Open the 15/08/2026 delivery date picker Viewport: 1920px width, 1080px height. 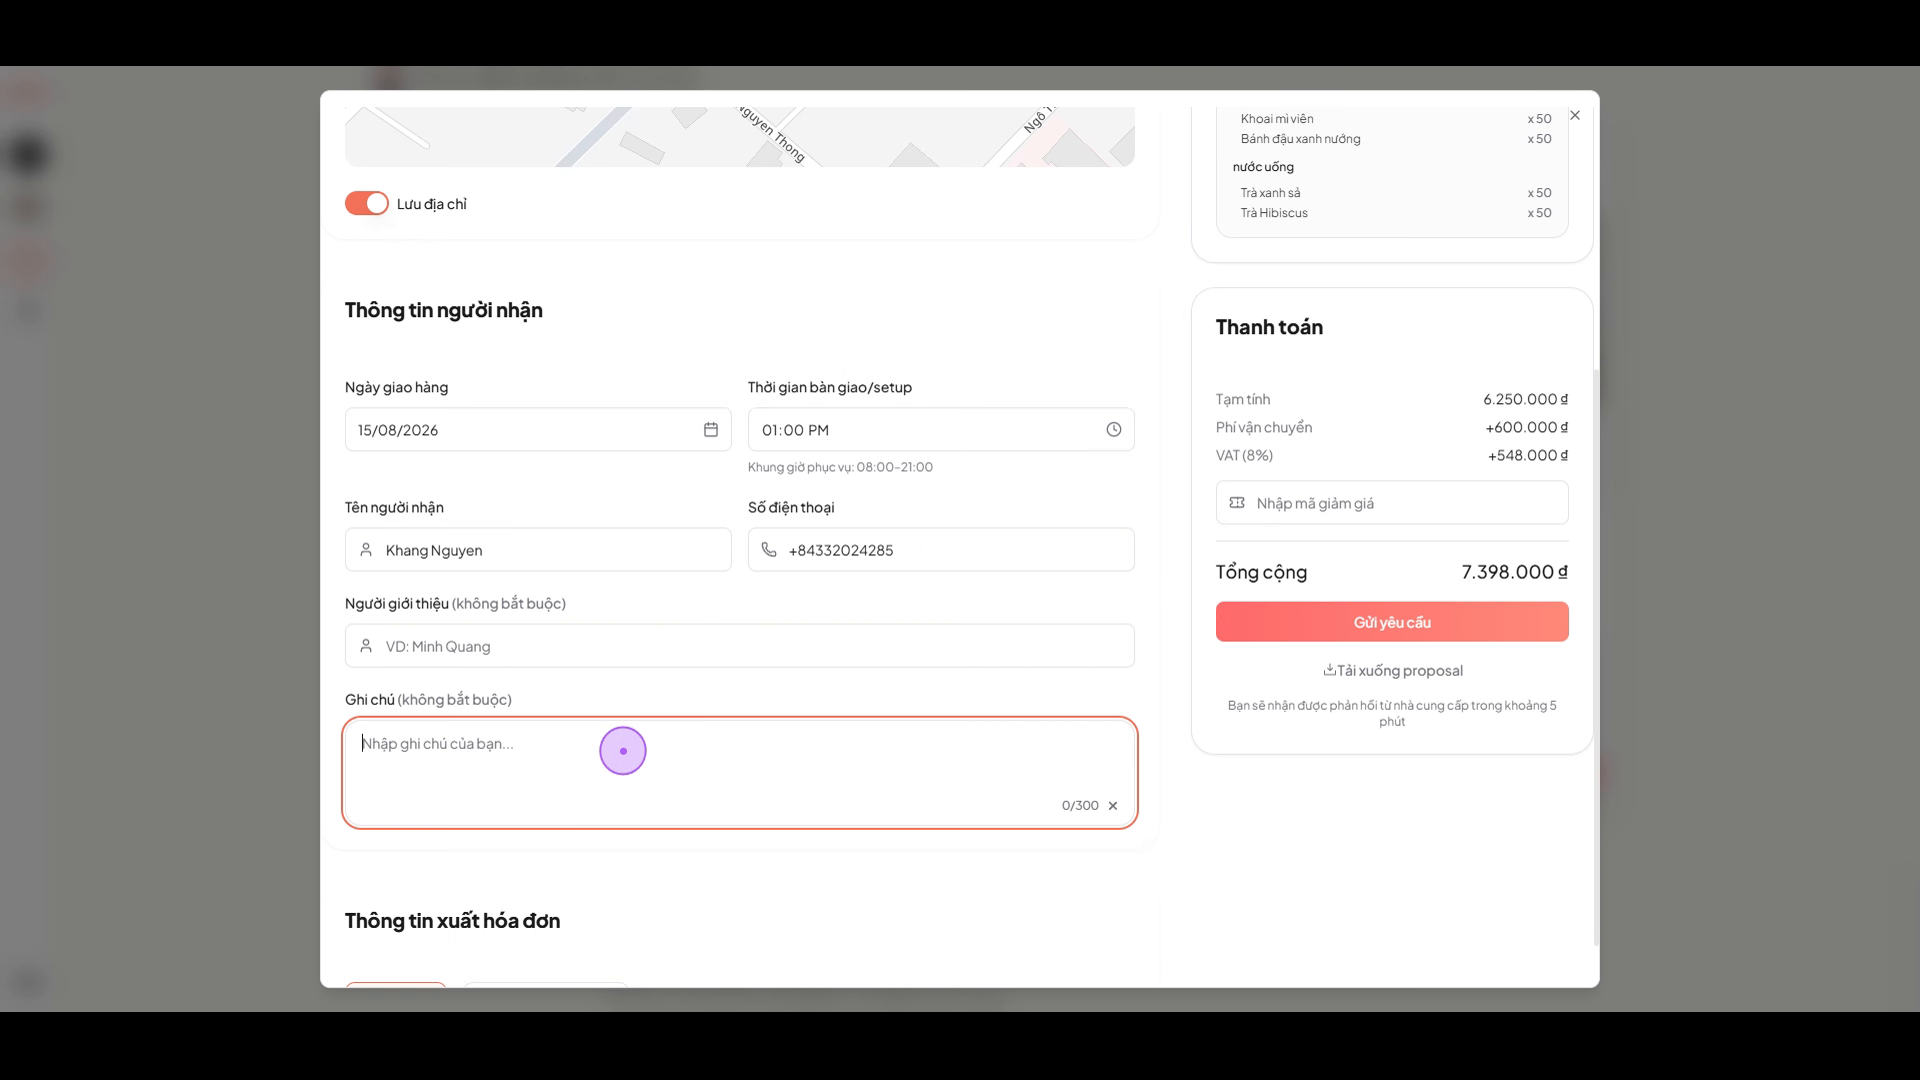(x=538, y=430)
